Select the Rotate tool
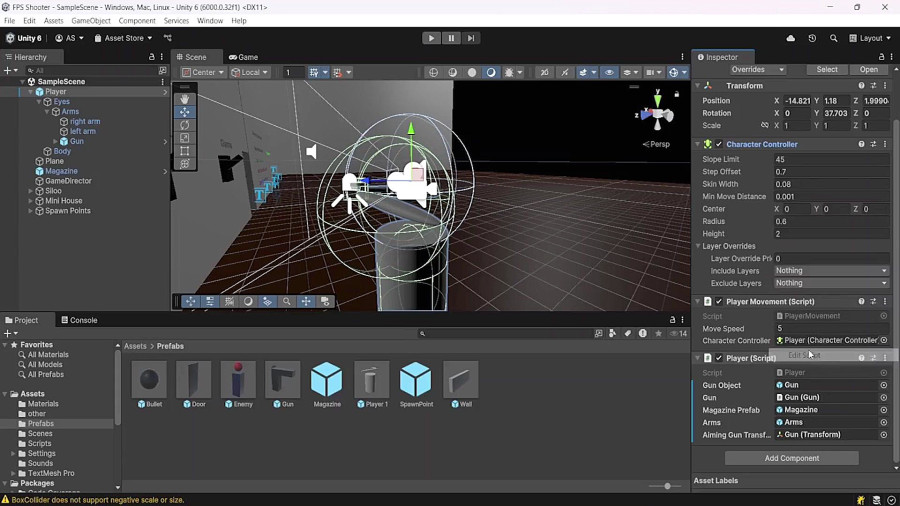 184,125
